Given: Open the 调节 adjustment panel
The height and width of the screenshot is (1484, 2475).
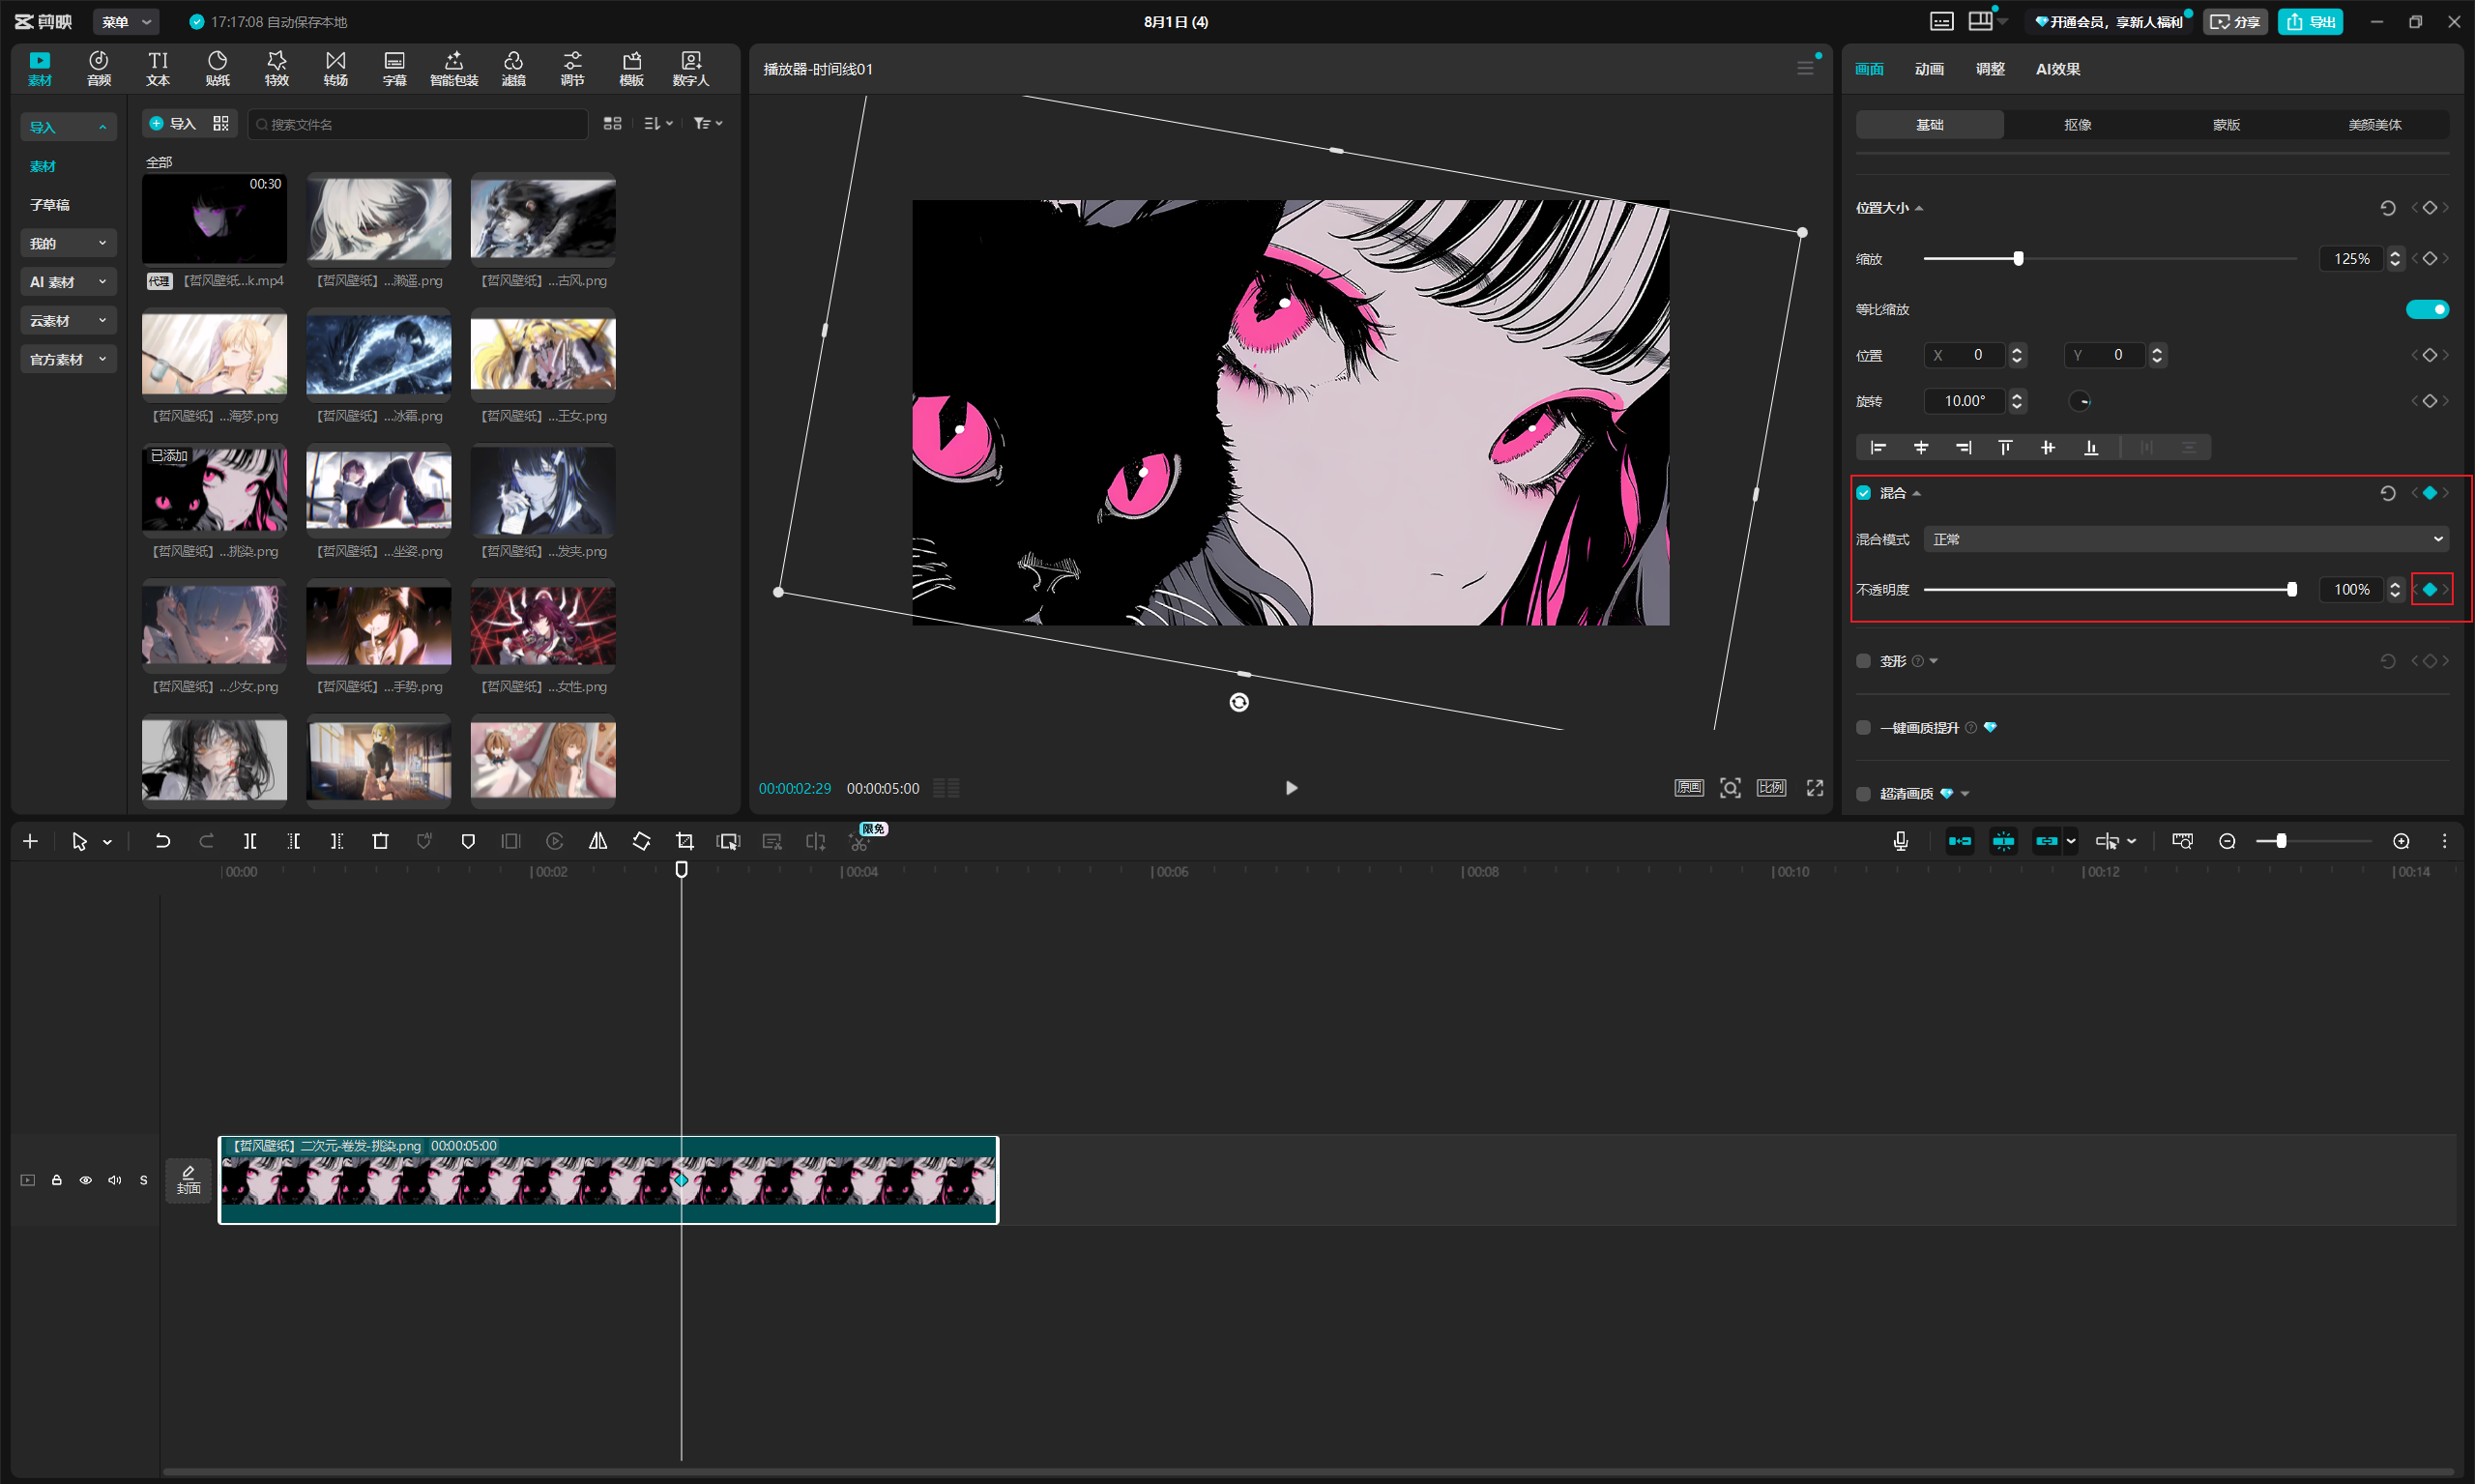Looking at the screenshot, I should [572, 68].
